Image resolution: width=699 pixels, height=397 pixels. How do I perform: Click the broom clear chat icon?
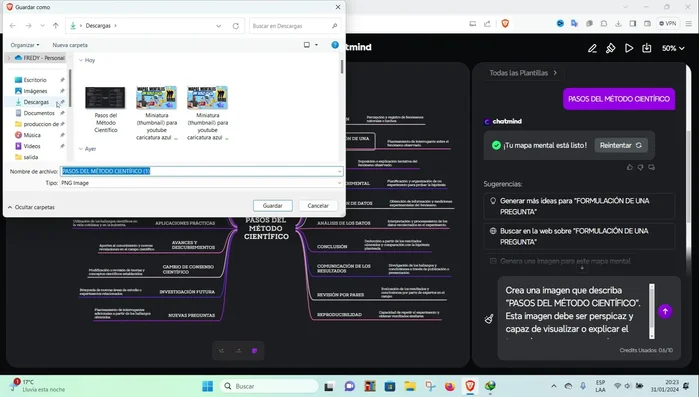tap(489, 319)
